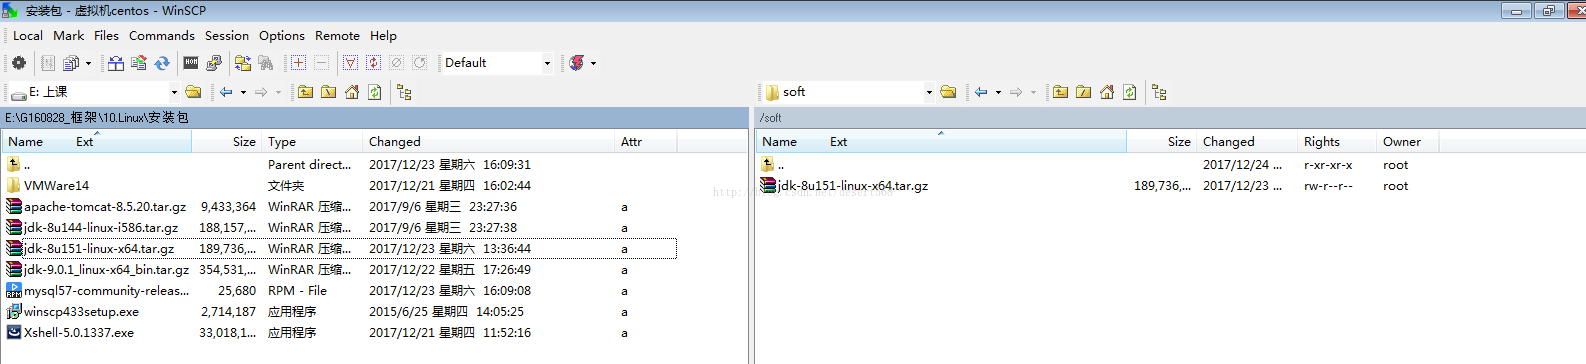This screenshot has height=364, width=1586.
Task: Open the Session menu
Action: [227, 35]
